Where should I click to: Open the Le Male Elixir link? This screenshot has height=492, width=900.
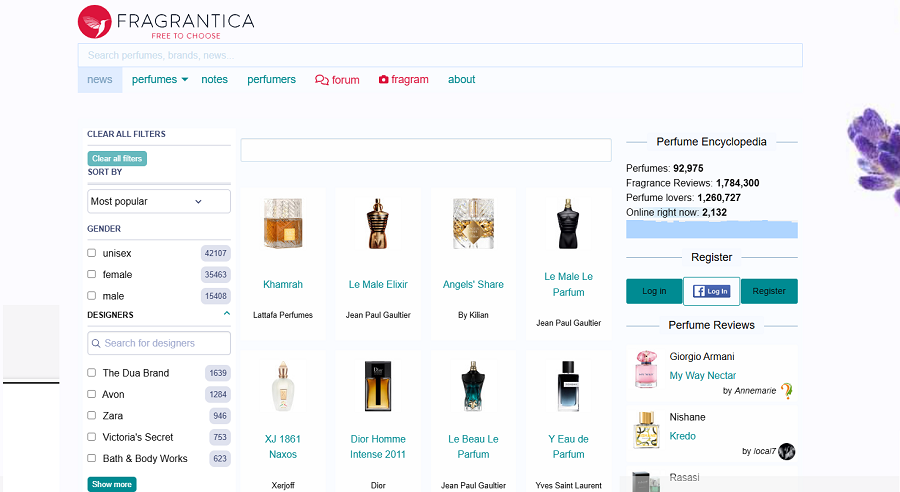(378, 284)
